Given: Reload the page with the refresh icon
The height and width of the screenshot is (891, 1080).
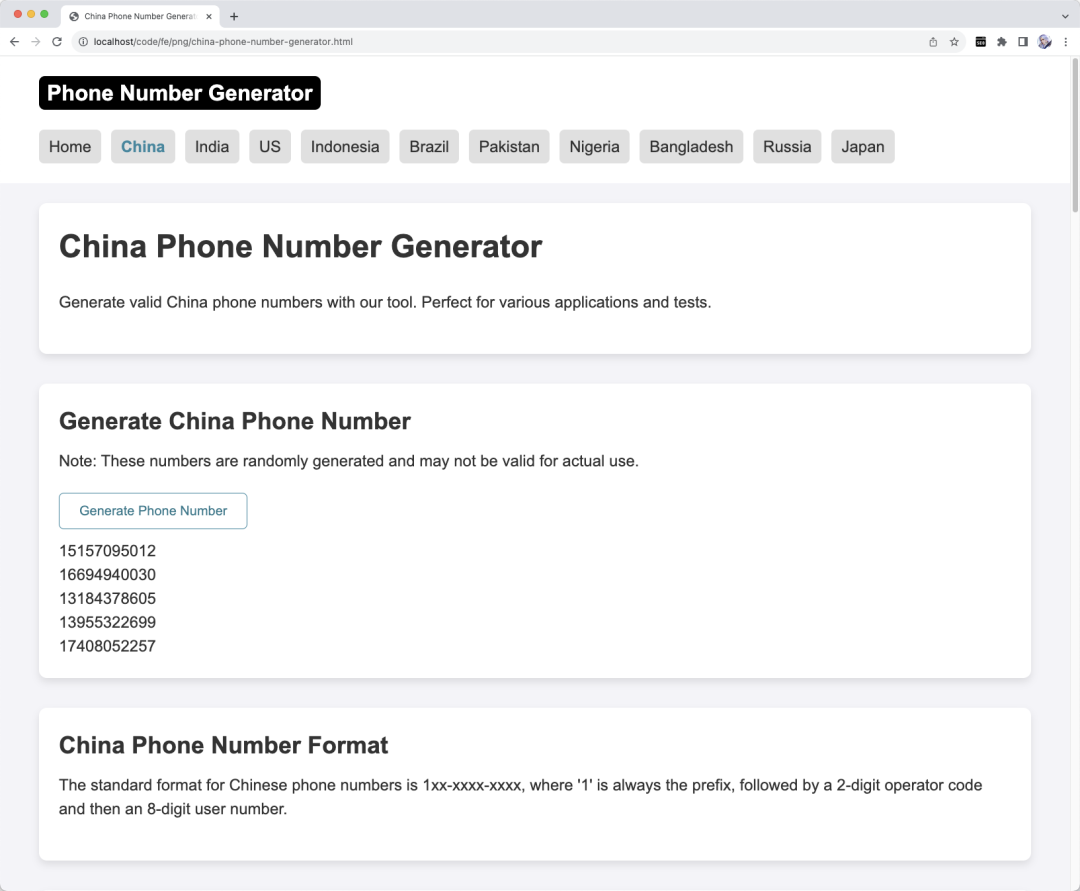Looking at the screenshot, I should point(57,42).
